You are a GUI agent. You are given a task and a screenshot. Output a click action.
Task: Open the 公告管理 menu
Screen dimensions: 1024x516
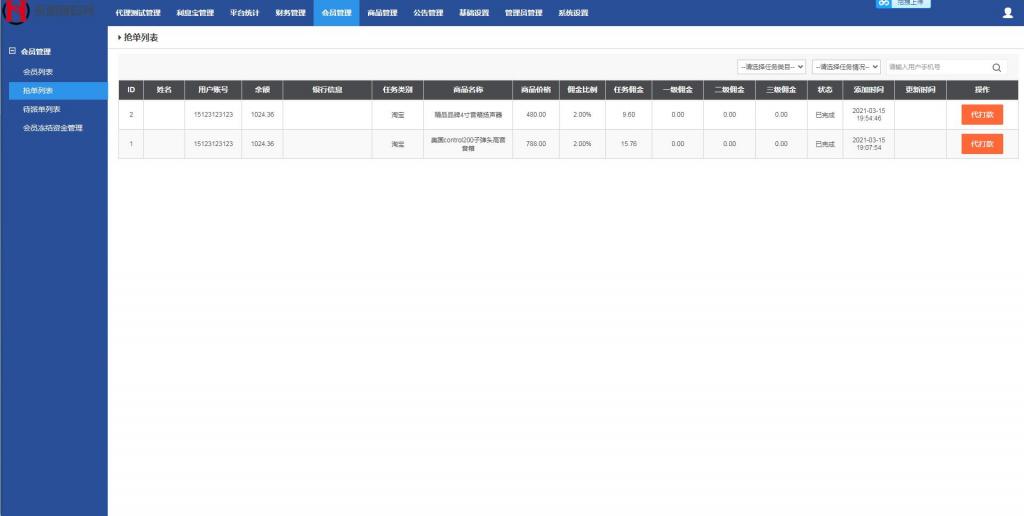[428, 13]
